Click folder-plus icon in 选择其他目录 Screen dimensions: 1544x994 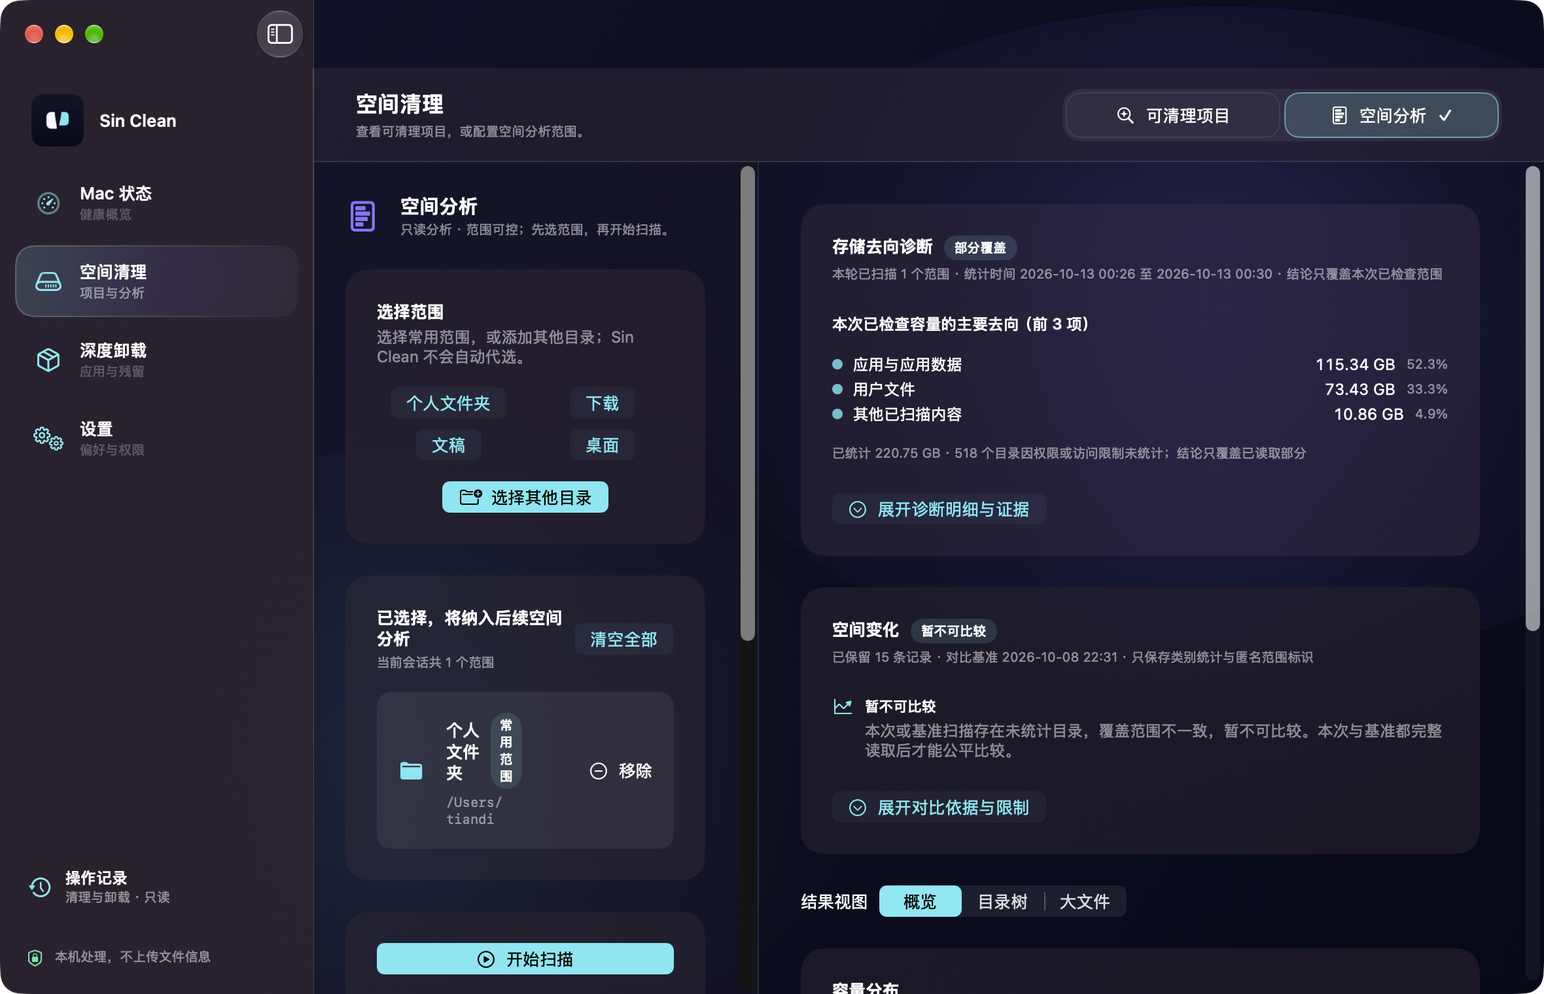pos(471,497)
